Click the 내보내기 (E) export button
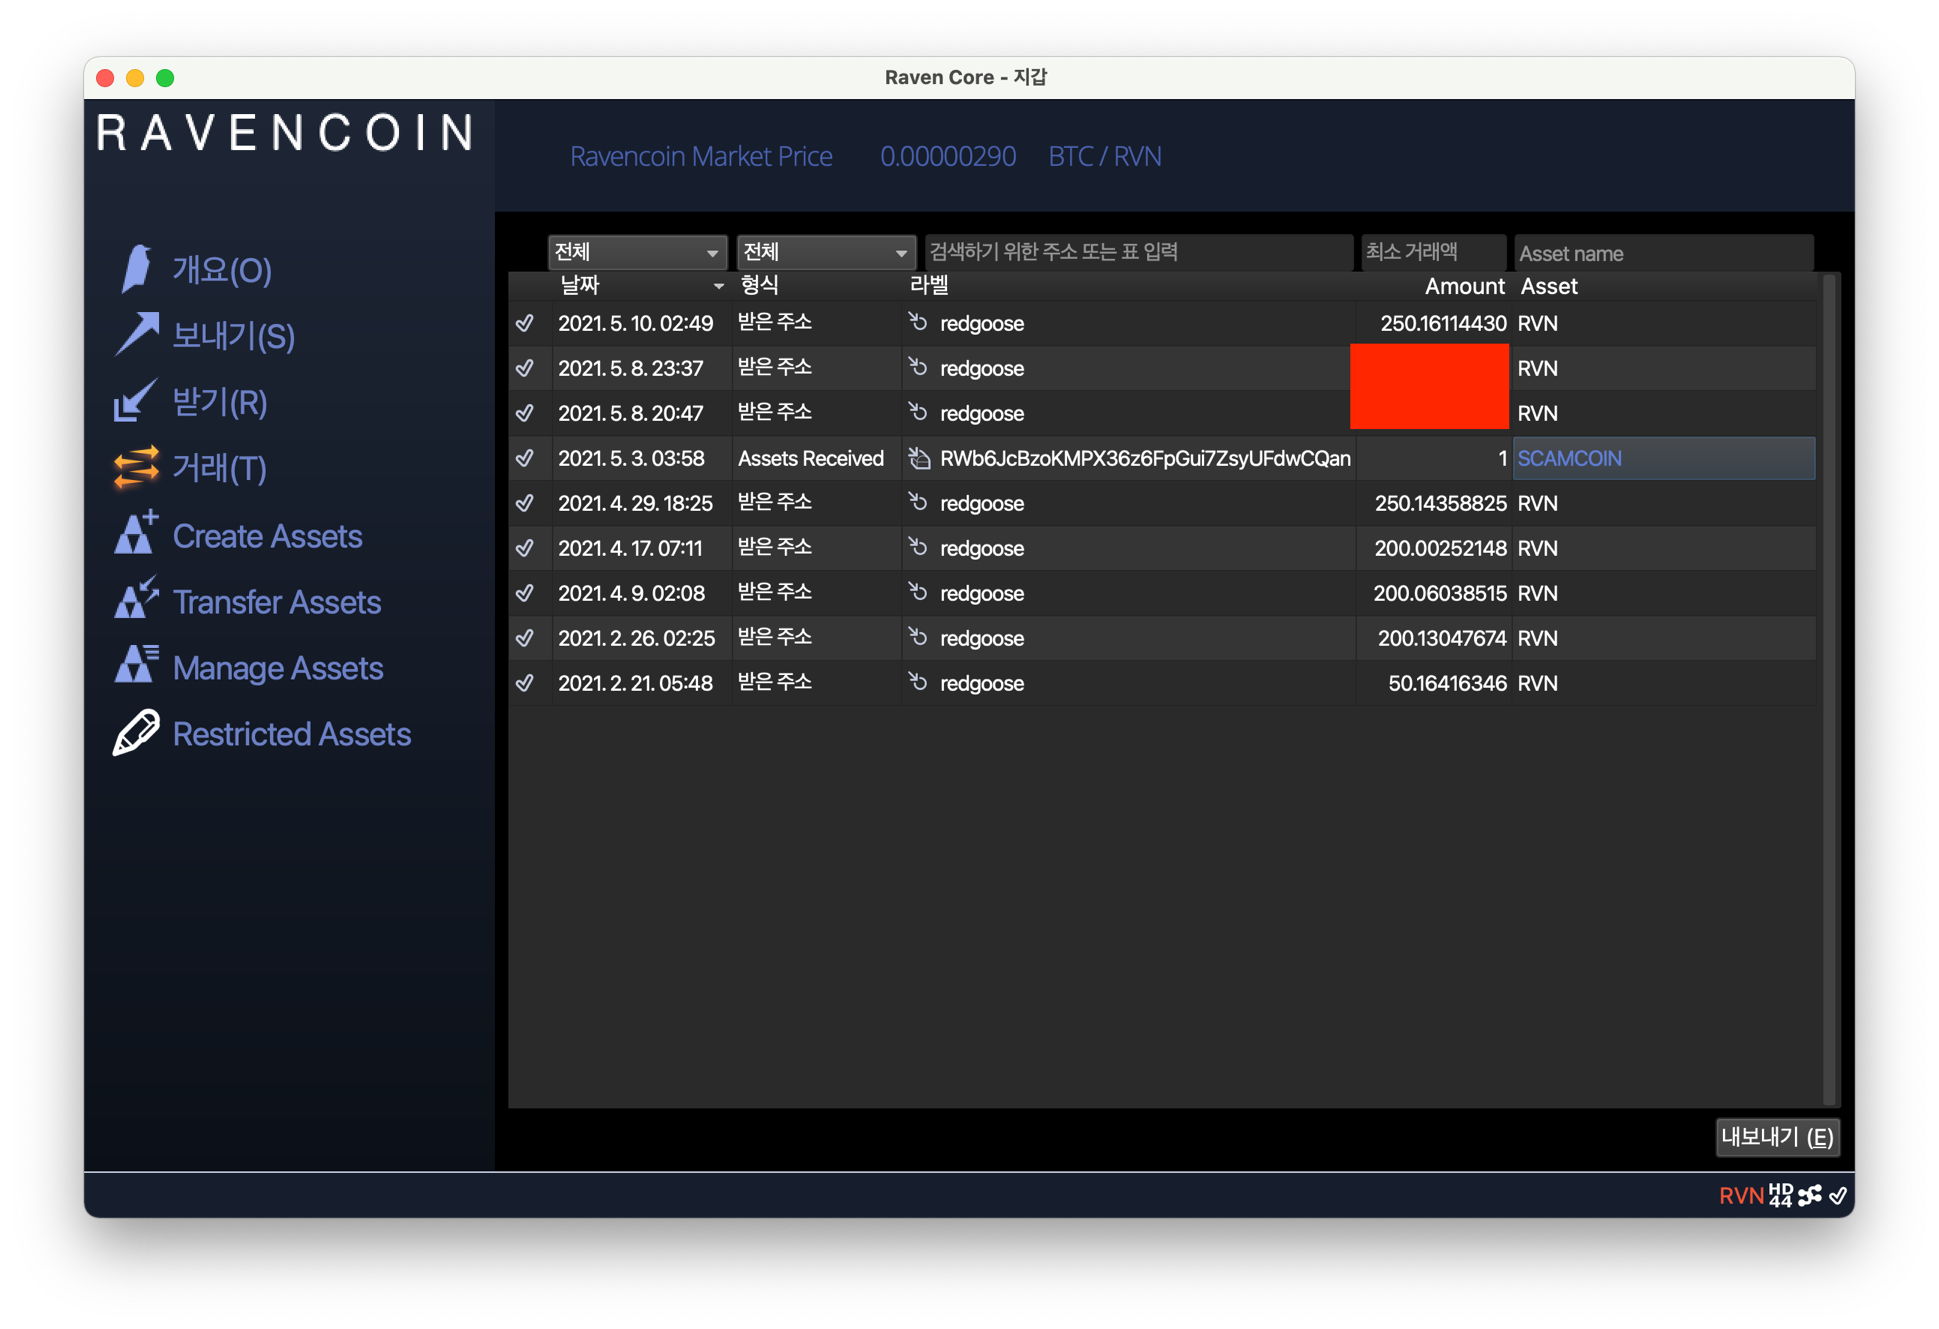 (x=1777, y=1137)
